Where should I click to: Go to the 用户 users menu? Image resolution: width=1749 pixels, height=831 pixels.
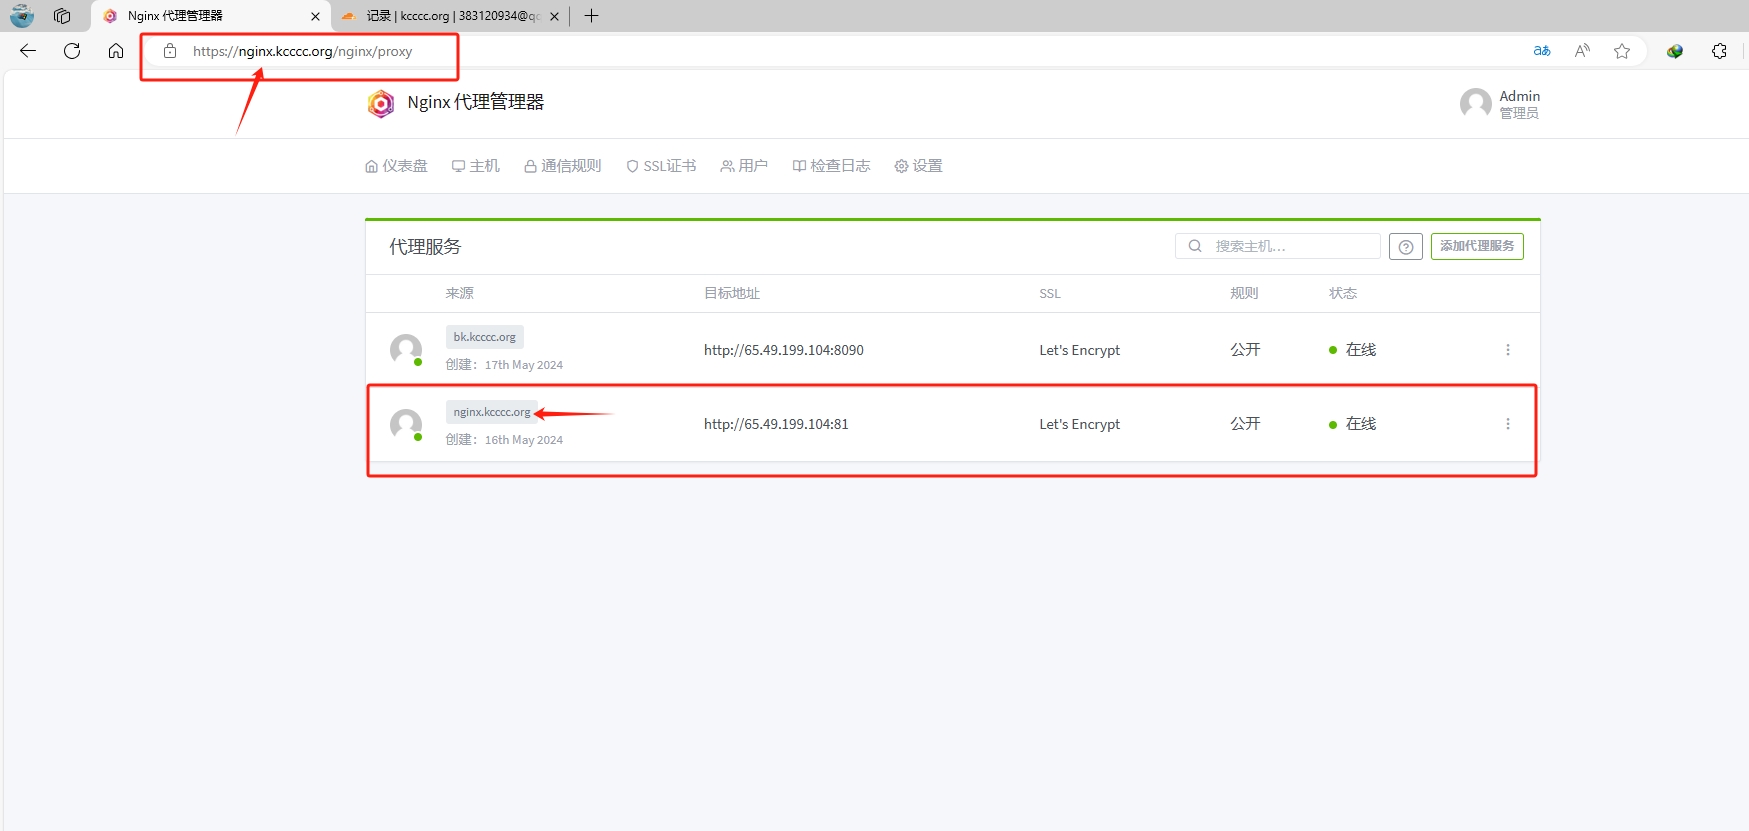744,166
